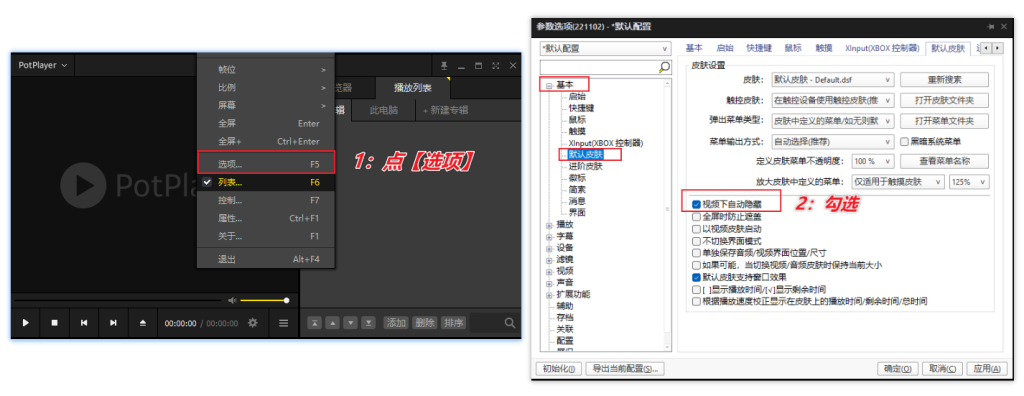Click the Stop button in PotPlayer
Viewport: 1024px width, 396px height.
(x=55, y=323)
